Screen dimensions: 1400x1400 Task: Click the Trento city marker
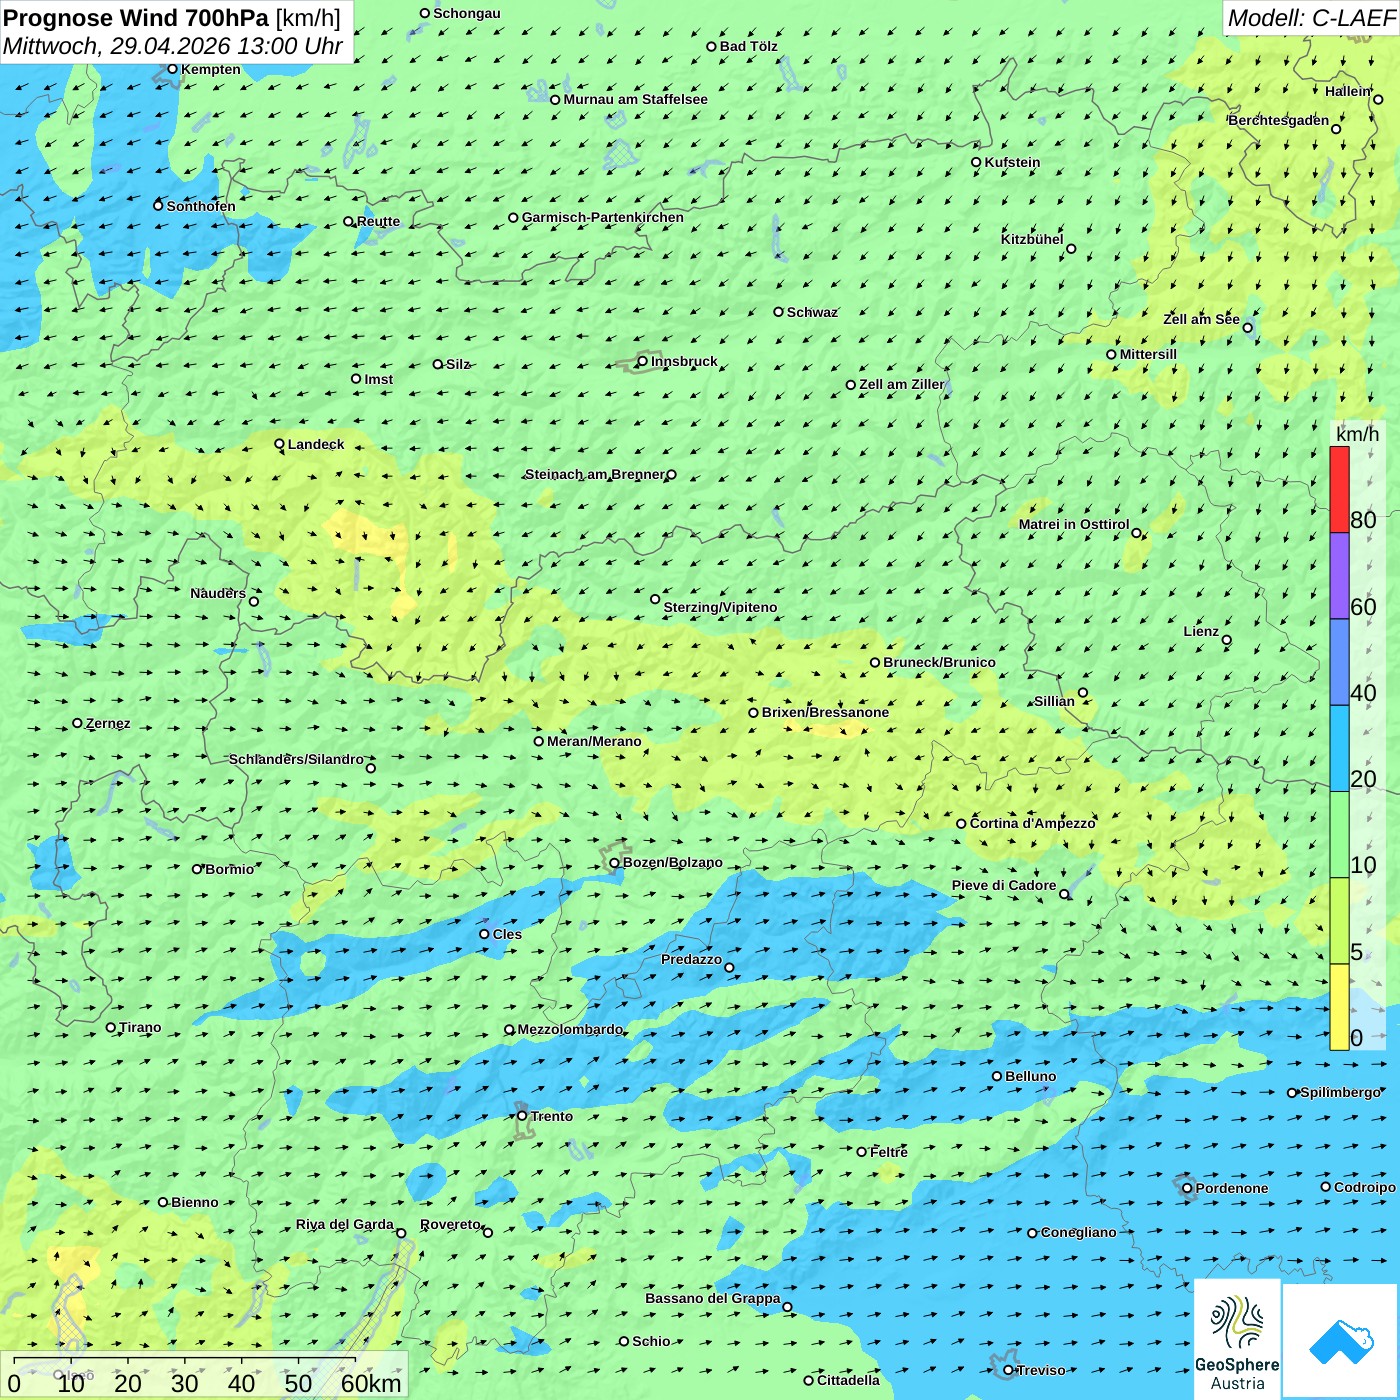click(522, 1116)
